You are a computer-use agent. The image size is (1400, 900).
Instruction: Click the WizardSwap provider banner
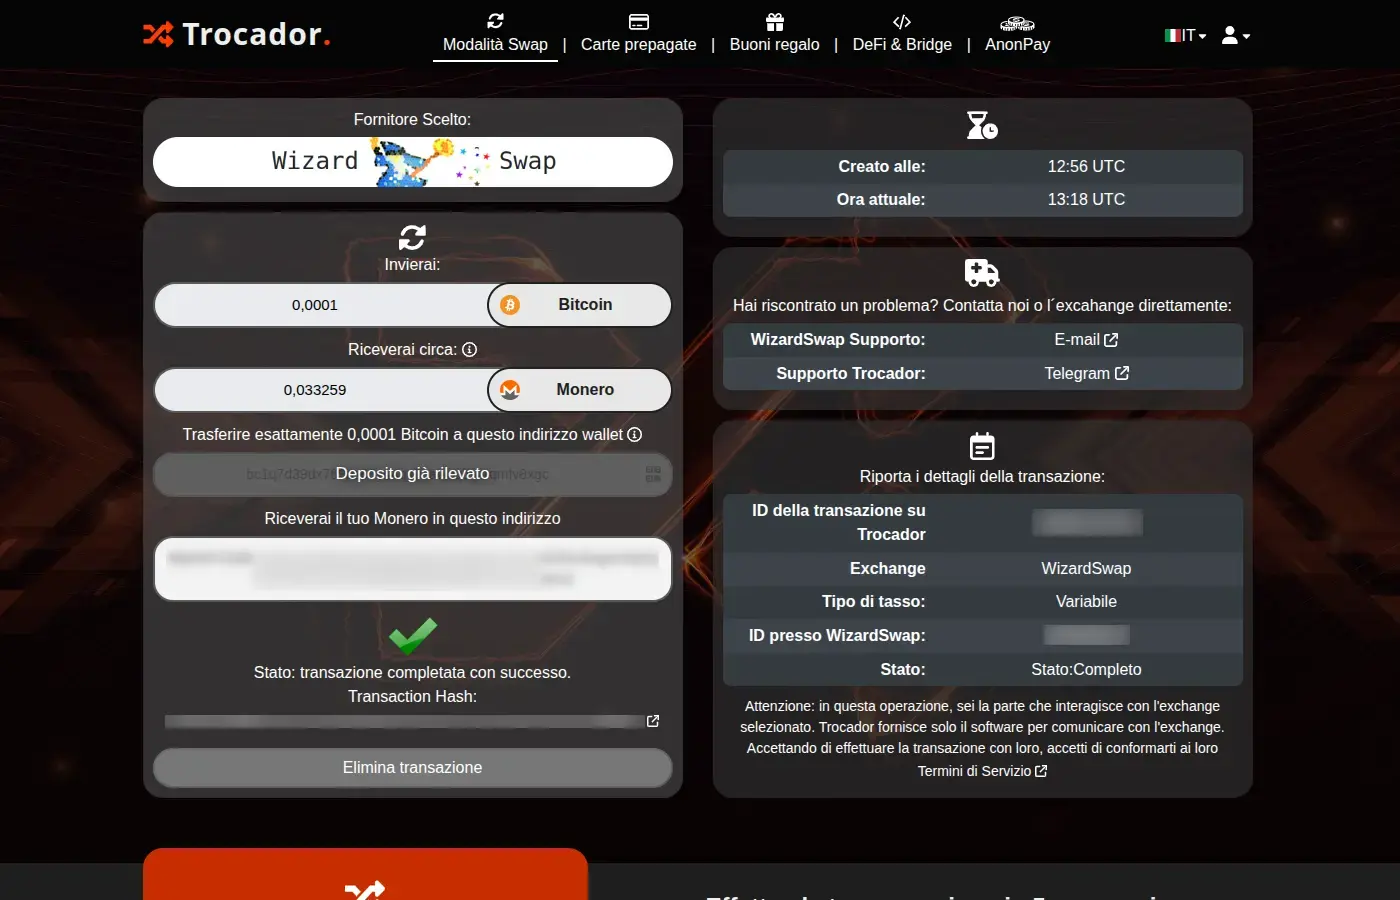pyautogui.click(x=412, y=161)
